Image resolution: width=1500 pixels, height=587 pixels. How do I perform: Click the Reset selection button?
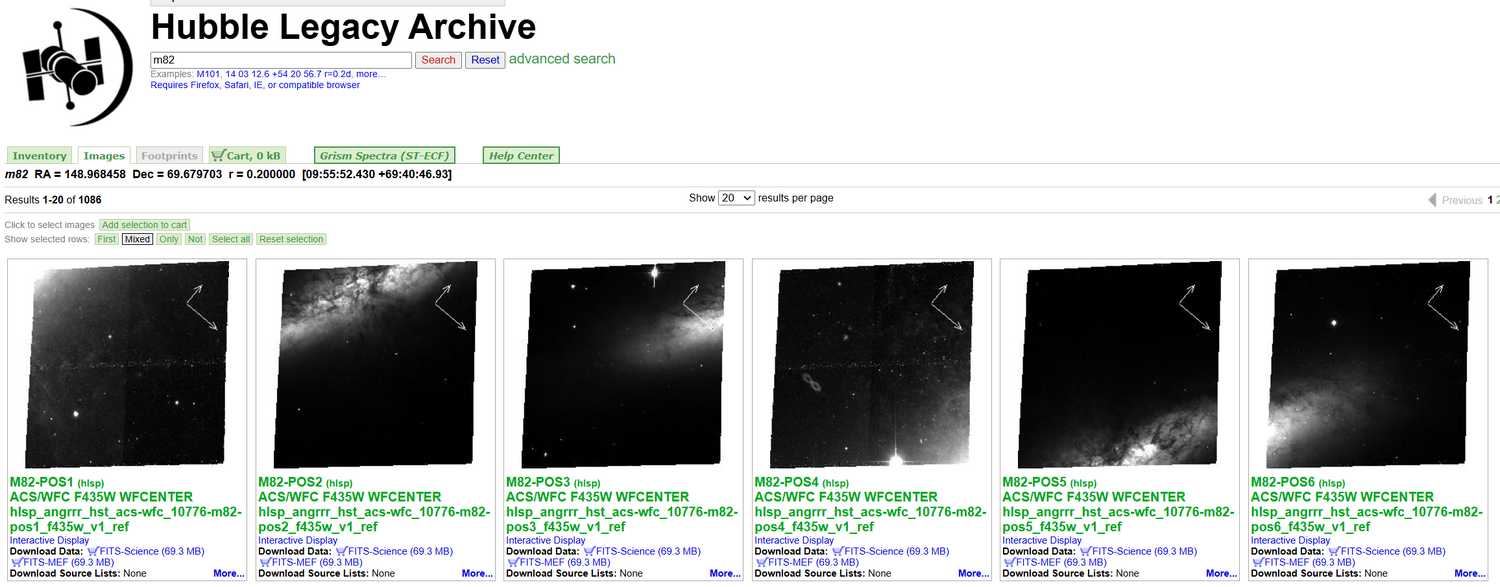pyautogui.click(x=291, y=239)
